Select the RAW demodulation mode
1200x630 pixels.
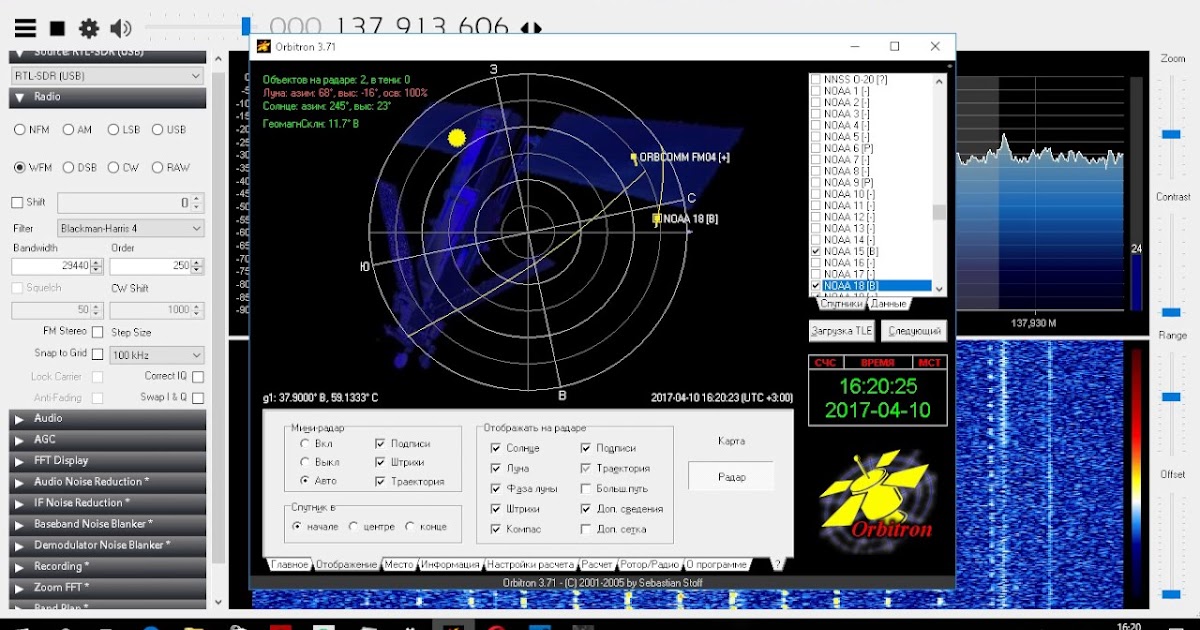click(x=158, y=168)
